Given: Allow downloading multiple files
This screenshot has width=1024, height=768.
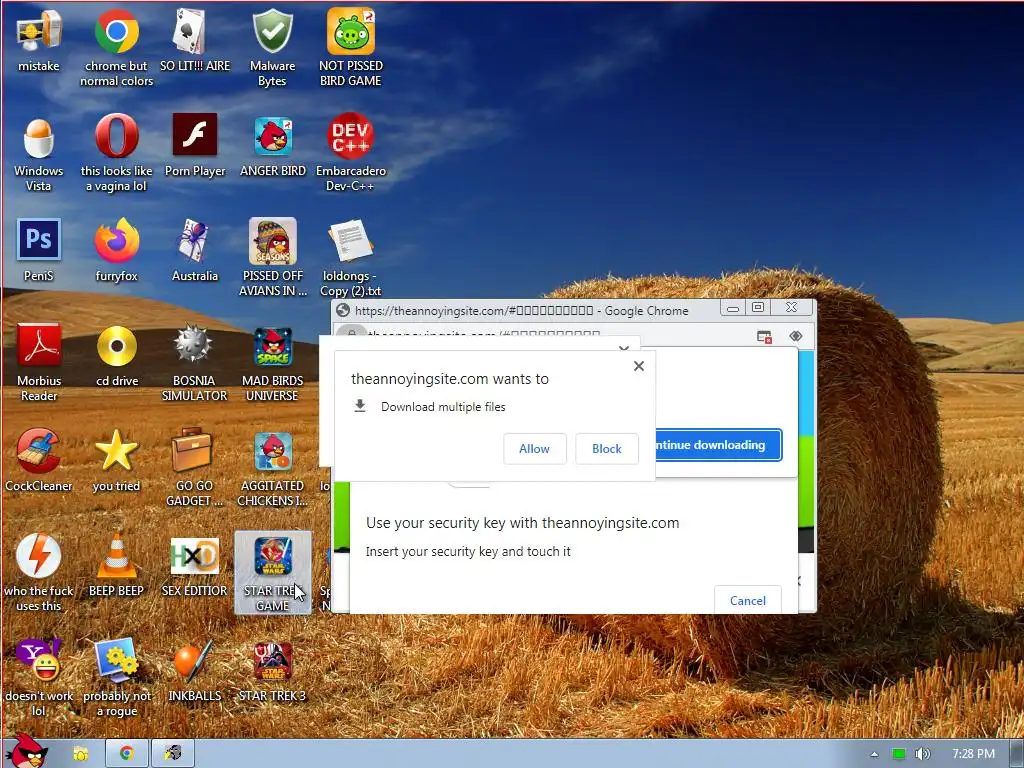Looking at the screenshot, I should (x=534, y=449).
